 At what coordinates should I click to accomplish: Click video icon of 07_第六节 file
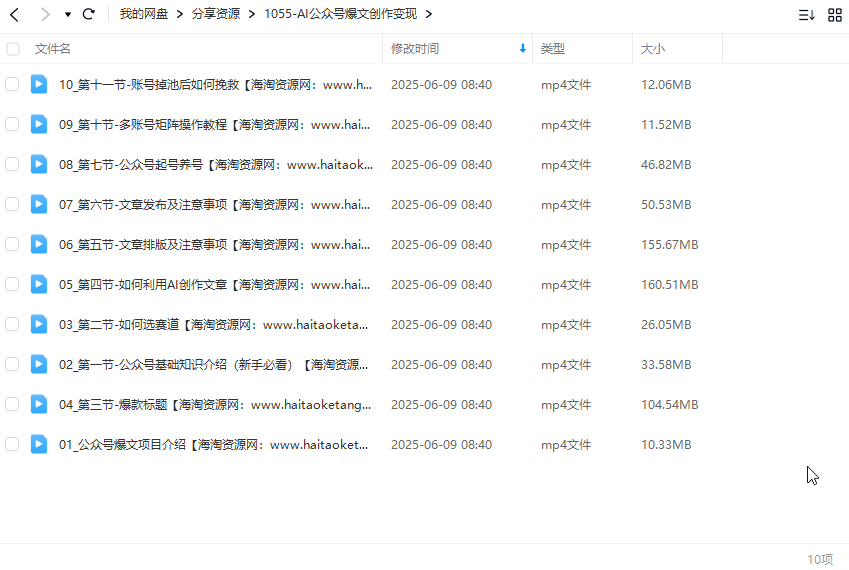[39, 204]
